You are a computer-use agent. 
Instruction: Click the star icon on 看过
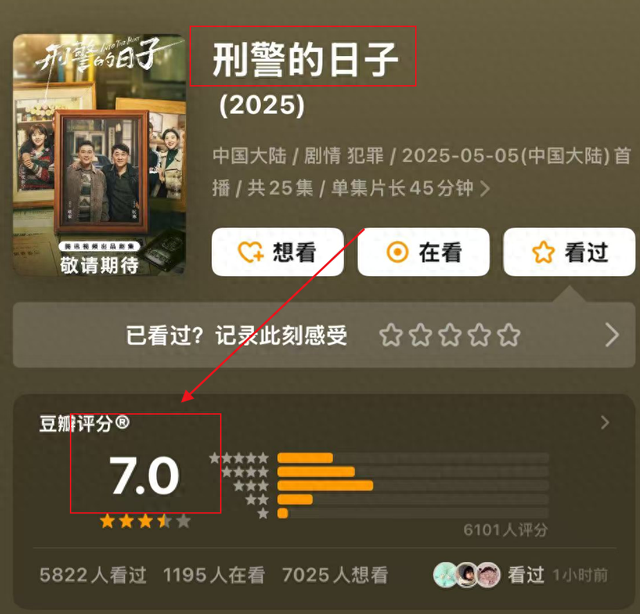[543, 252]
